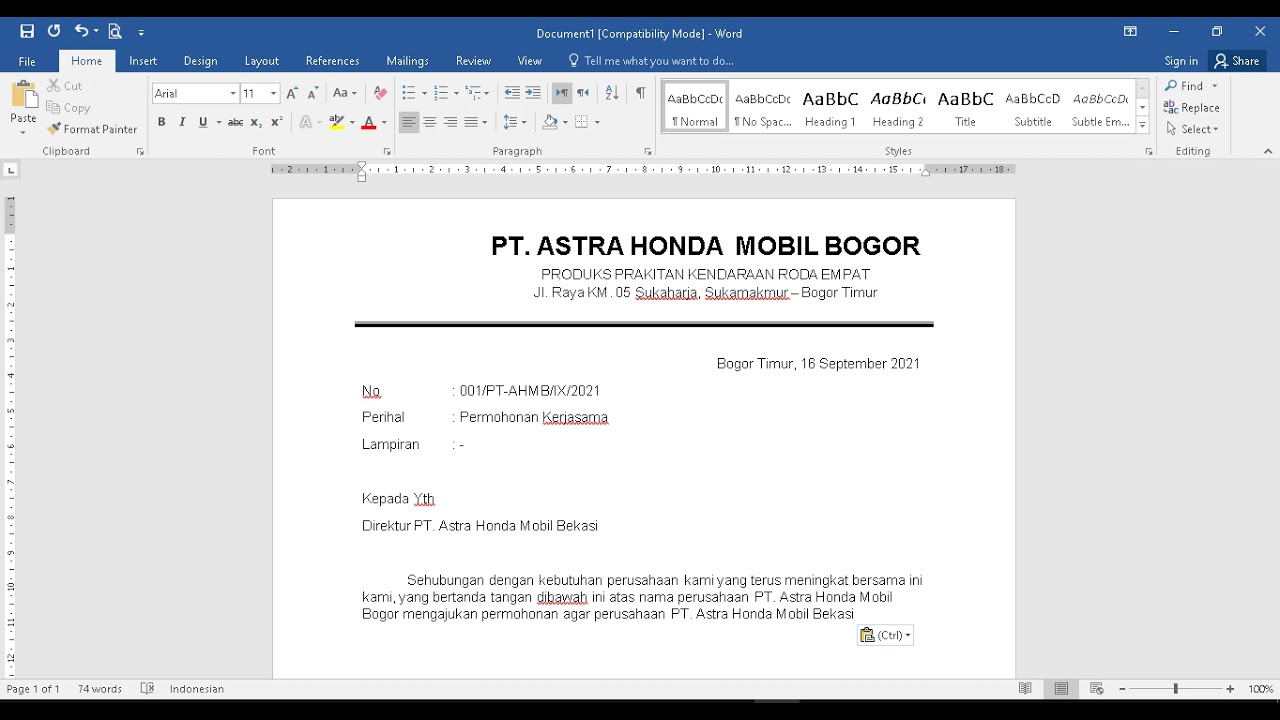
Task: Apply the yellow text highlight color
Action: click(x=337, y=122)
